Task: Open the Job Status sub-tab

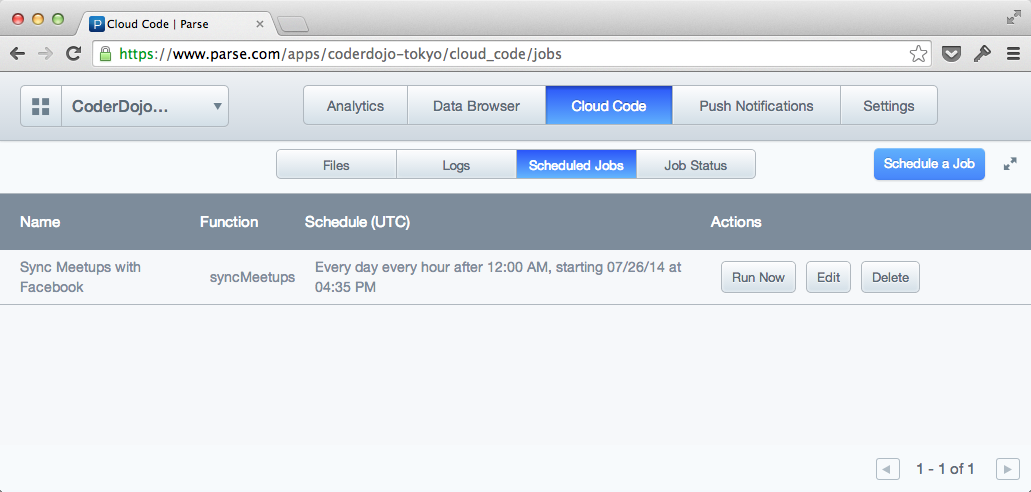Action: pyautogui.click(x=696, y=164)
